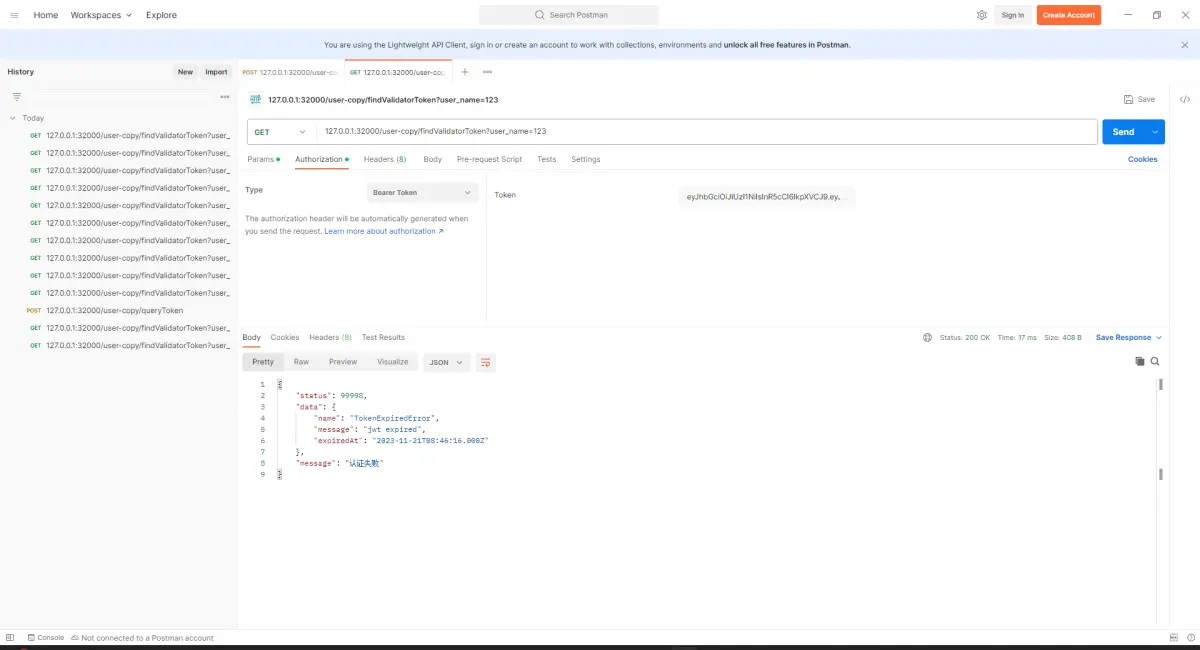Save the request using Save button
This screenshot has height=650, width=1200.
click(1139, 99)
